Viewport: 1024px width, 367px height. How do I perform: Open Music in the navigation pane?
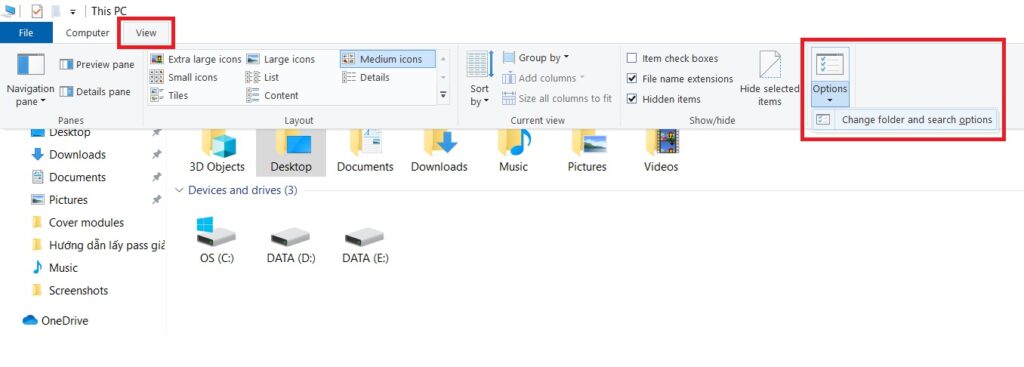coord(54,268)
